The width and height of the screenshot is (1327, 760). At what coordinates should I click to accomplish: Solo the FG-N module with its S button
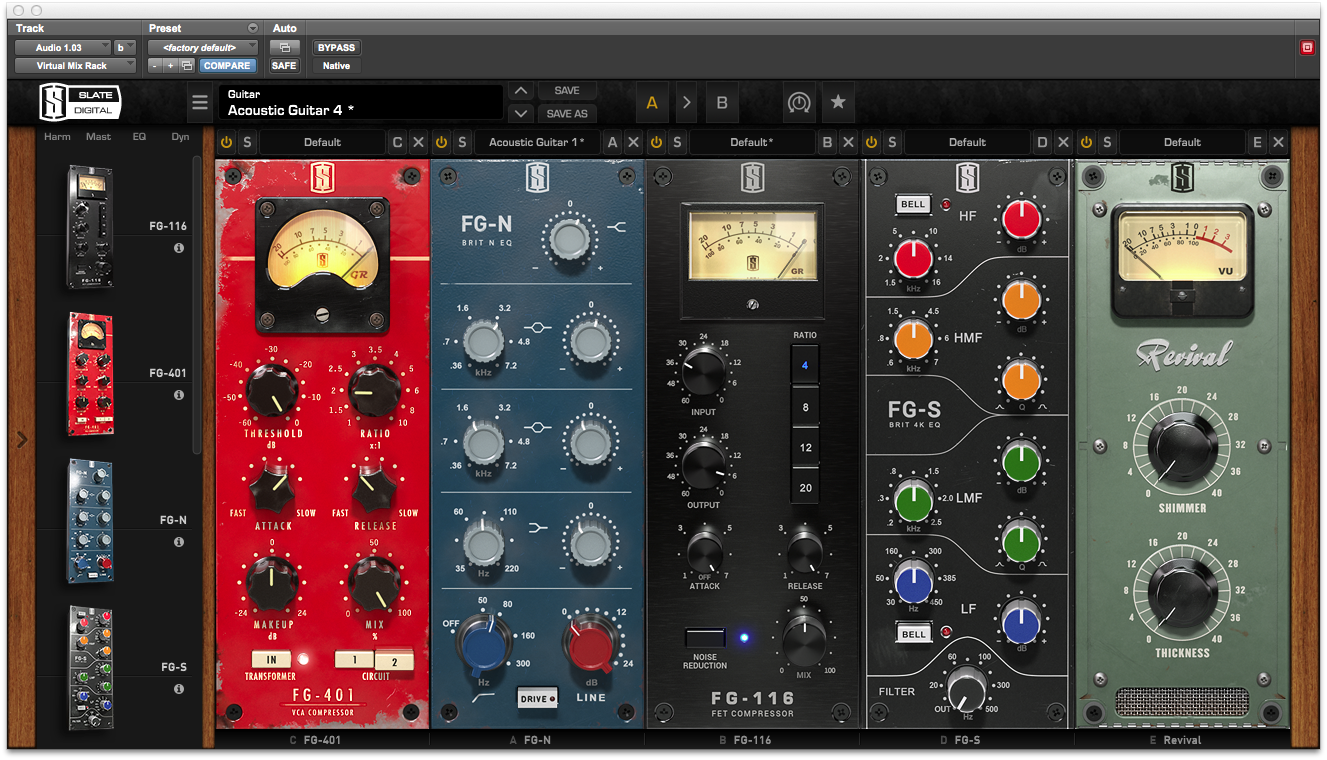click(462, 142)
